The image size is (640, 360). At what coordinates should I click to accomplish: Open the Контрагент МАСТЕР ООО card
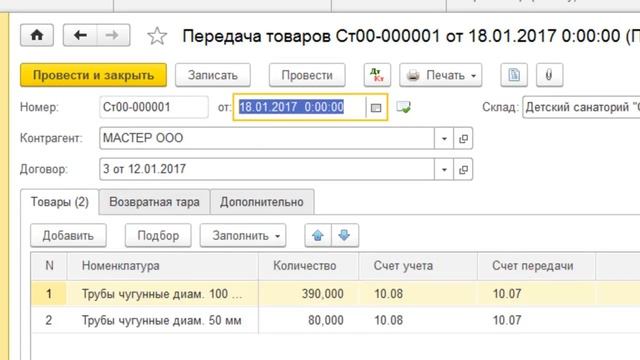click(x=463, y=138)
